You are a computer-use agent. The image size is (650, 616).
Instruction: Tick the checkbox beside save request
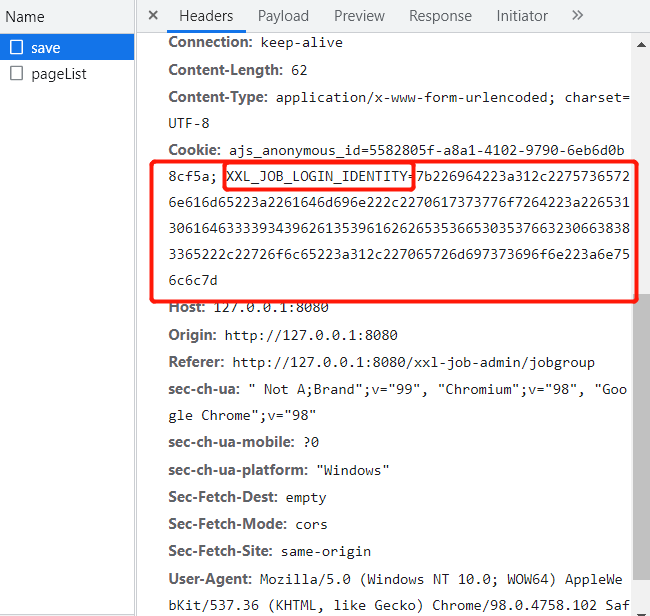point(17,47)
